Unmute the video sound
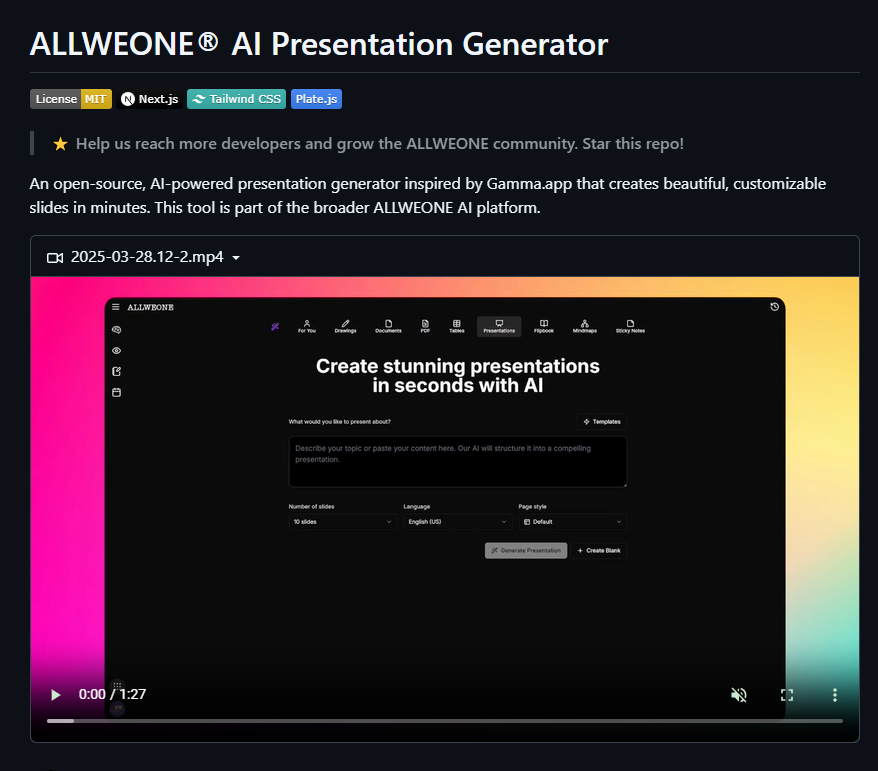Image resolution: width=878 pixels, height=771 pixels. click(x=738, y=694)
